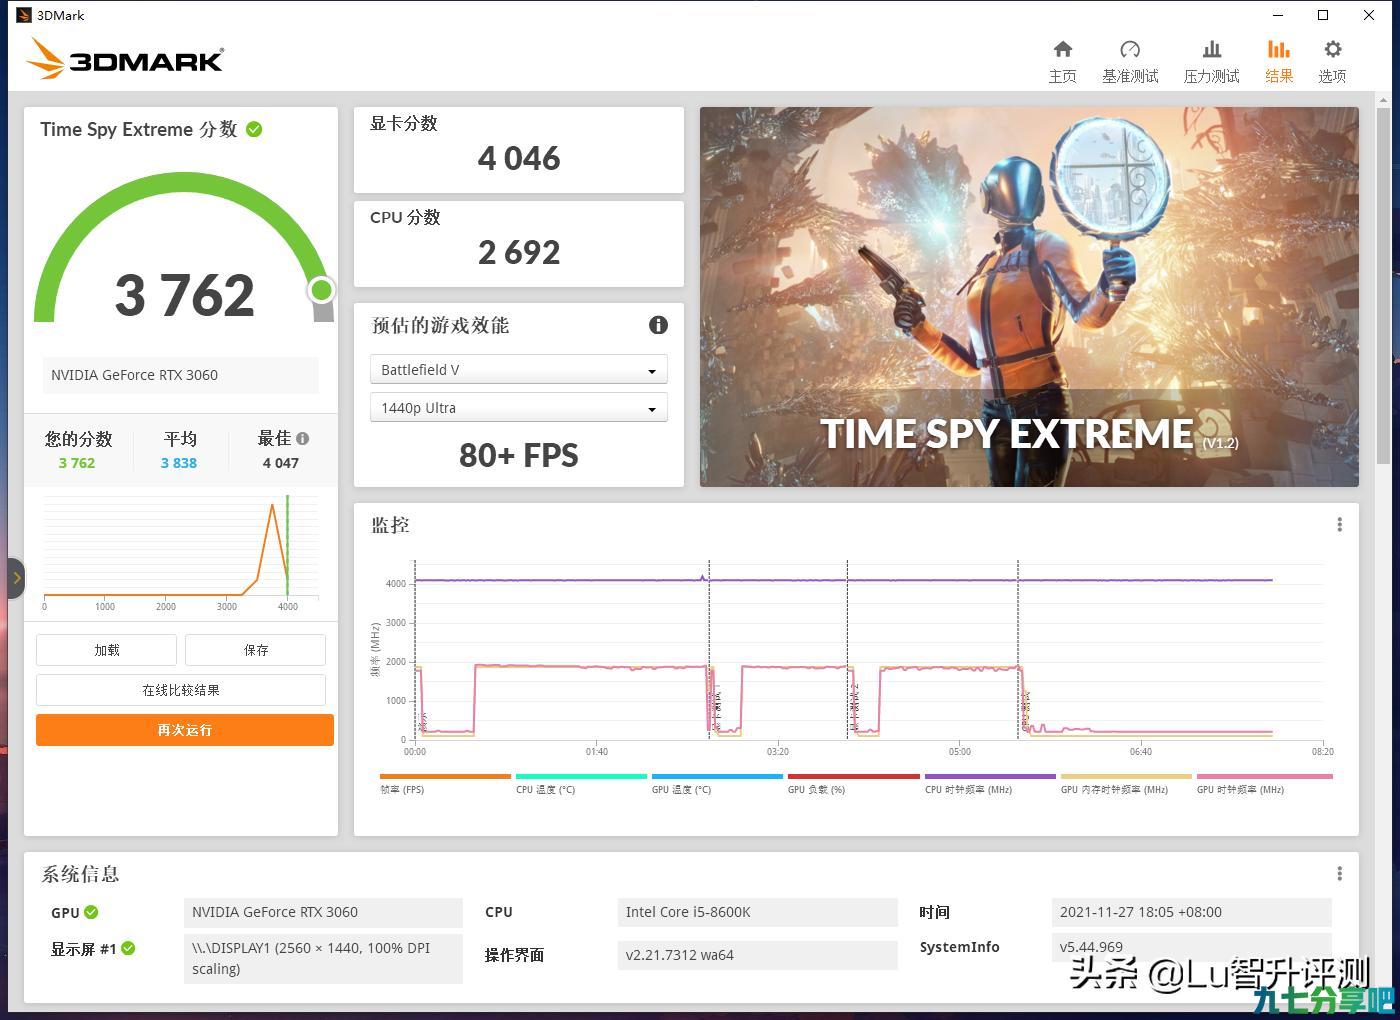Click the Intel Core i5-8600K CPU field
The width and height of the screenshot is (1400, 1020).
tap(757, 912)
